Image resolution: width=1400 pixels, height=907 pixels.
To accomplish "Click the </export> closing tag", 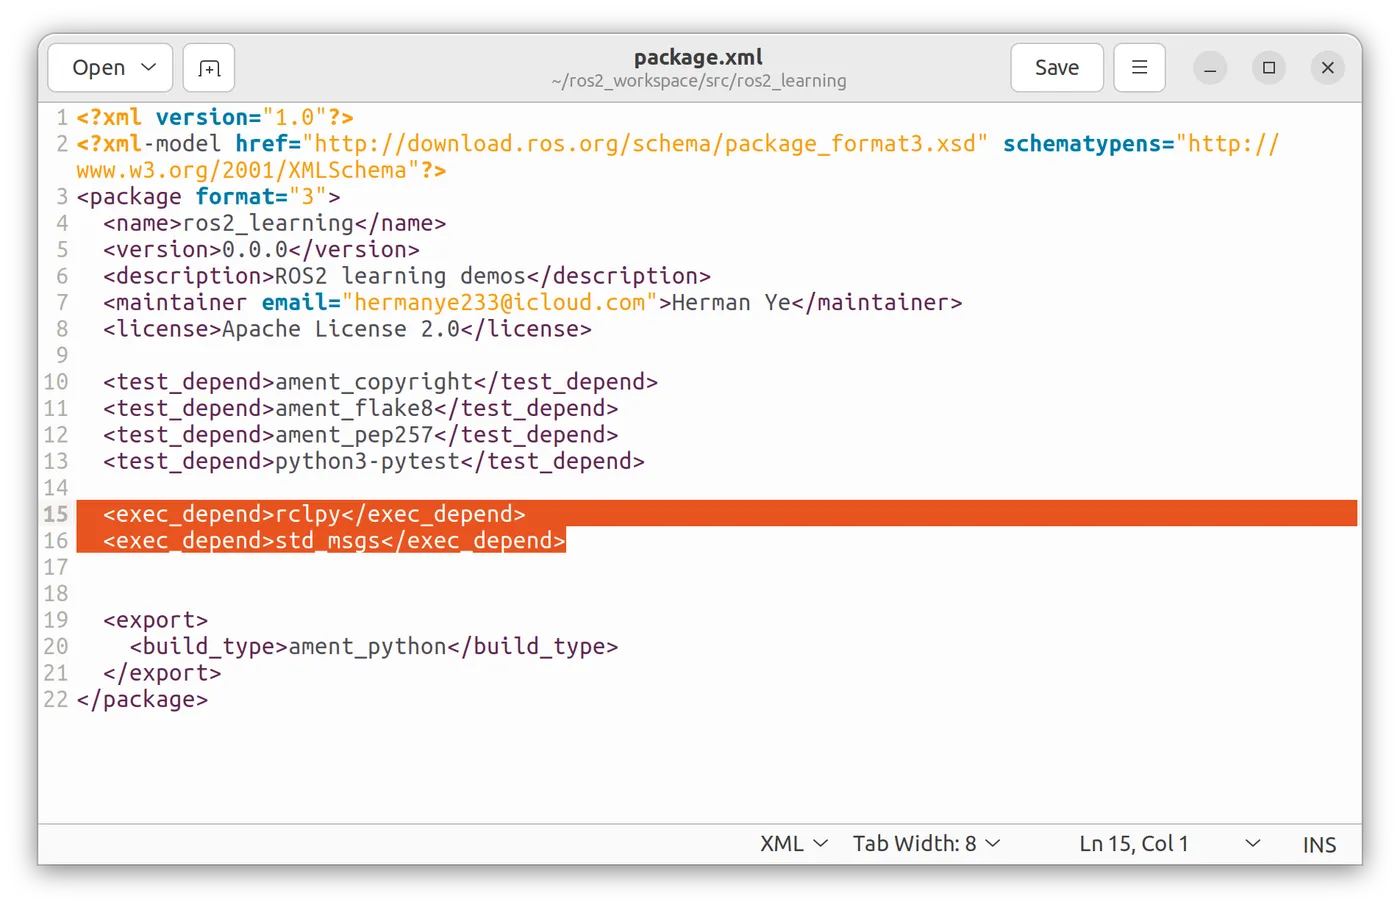I will click(x=162, y=673).
